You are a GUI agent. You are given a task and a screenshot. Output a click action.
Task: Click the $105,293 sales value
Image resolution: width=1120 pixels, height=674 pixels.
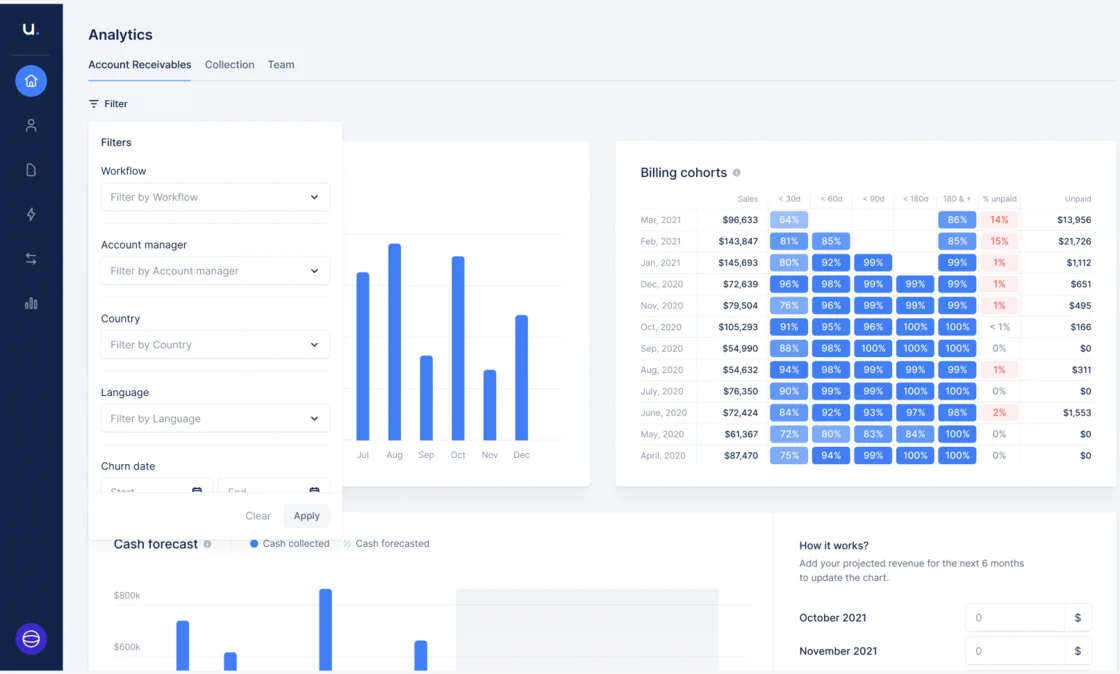click(x=738, y=327)
